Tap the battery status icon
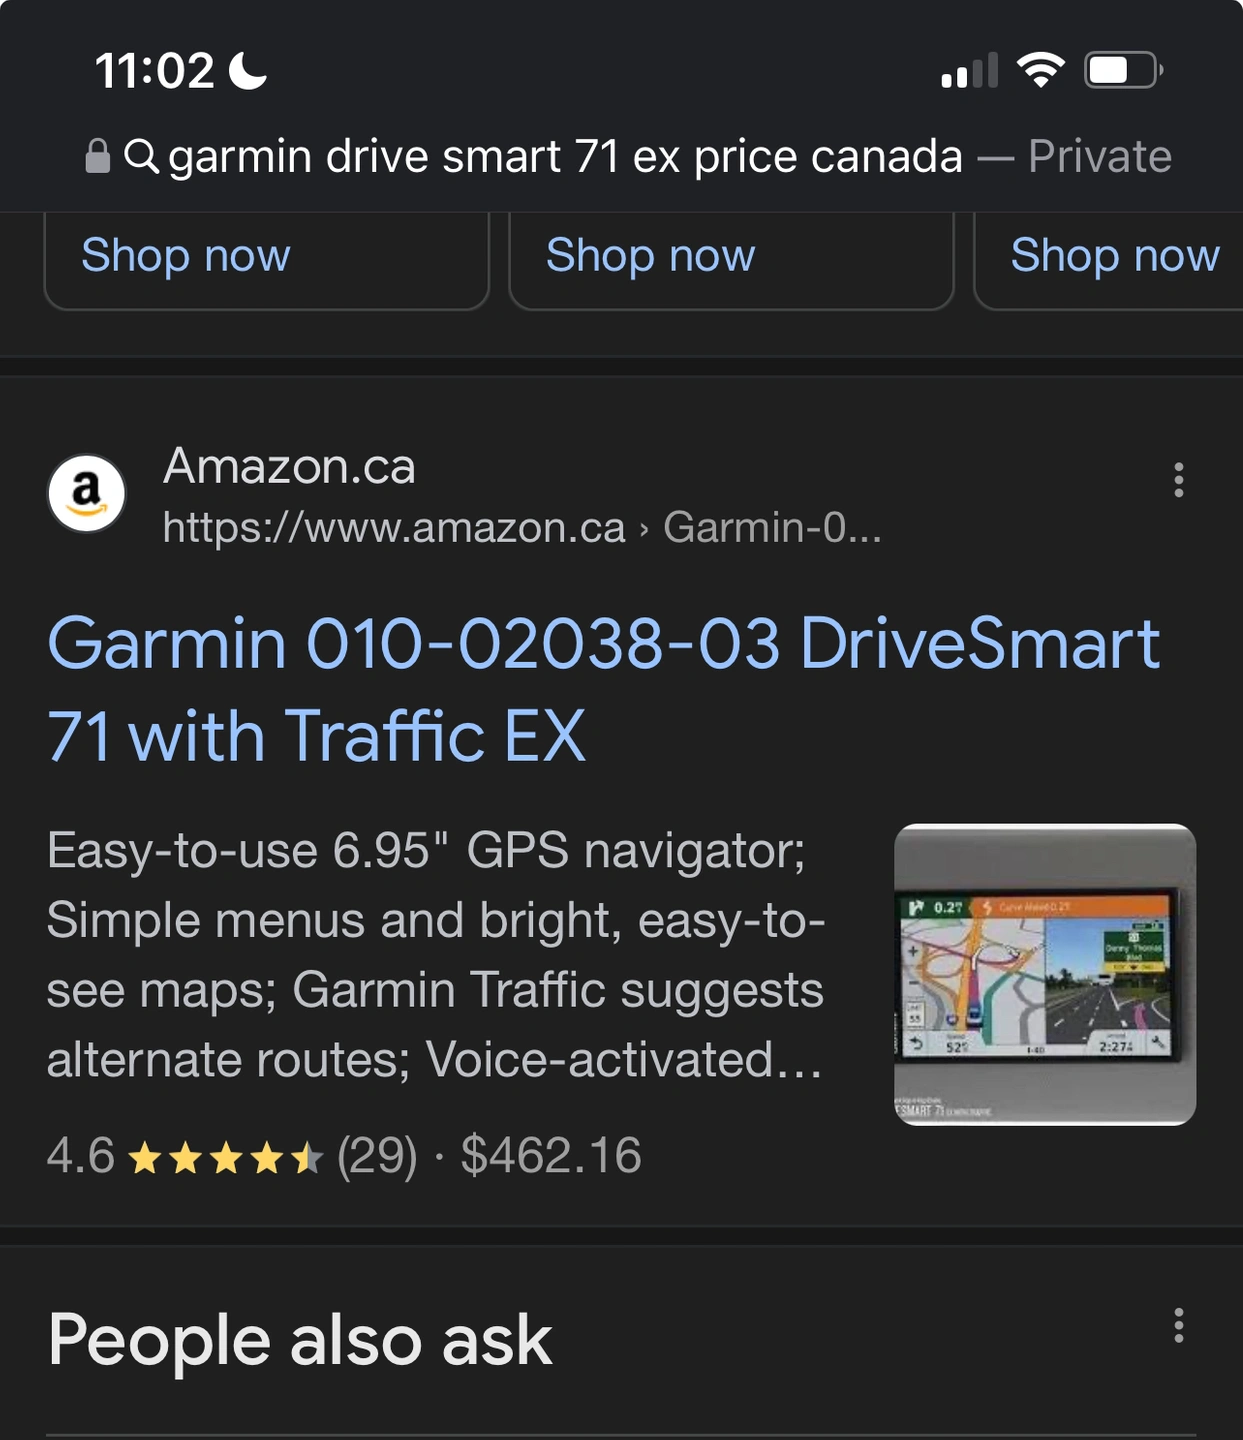Screen dimensions: 1243x1440 pos(1124,70)
